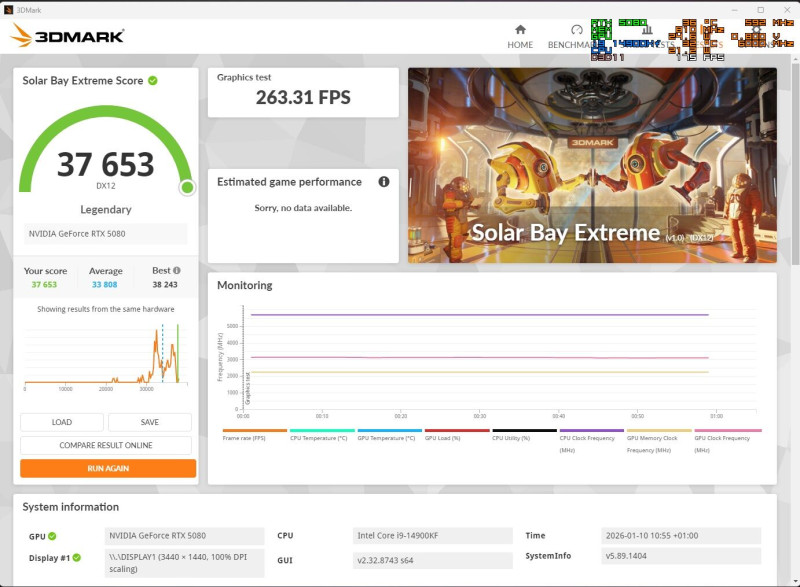Click the Legendary rating label
800x587 pixels.
[106, 210]
